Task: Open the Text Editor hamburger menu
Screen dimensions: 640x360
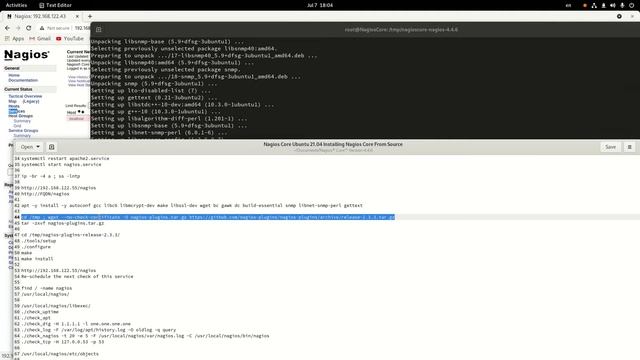Action: tap(629, 147)
